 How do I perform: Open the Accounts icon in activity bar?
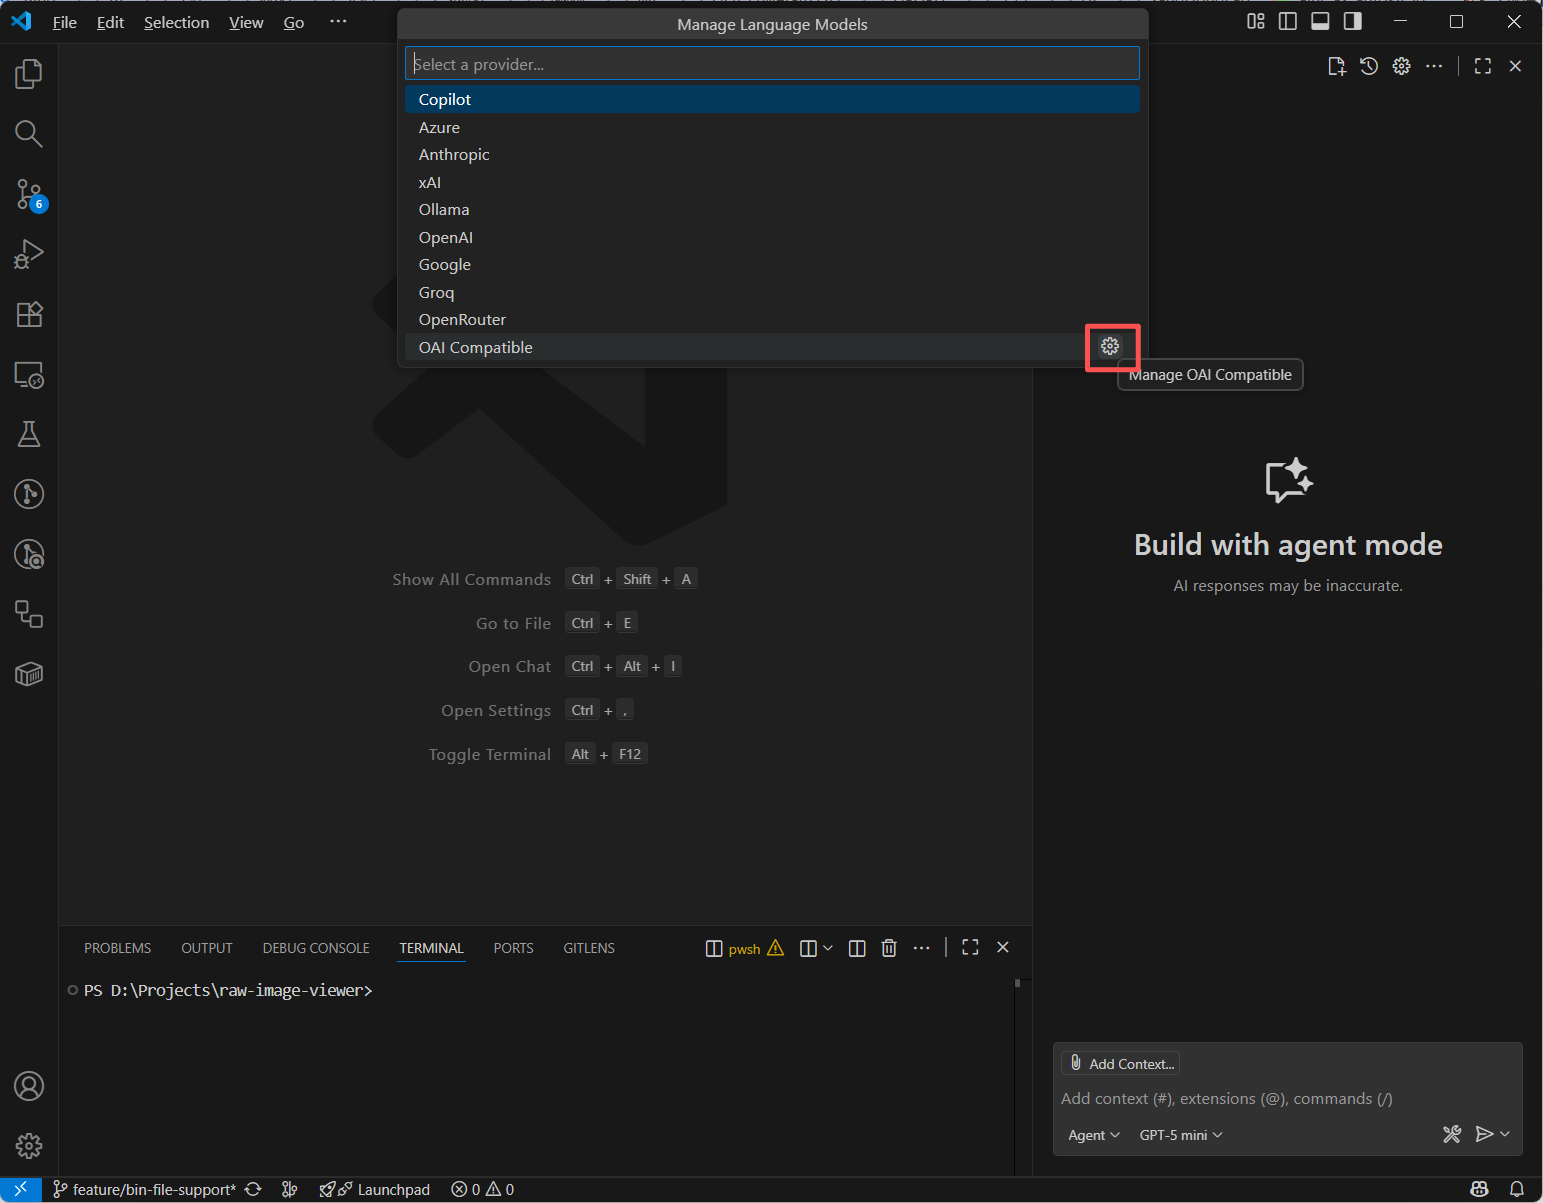pos(29,1086)
